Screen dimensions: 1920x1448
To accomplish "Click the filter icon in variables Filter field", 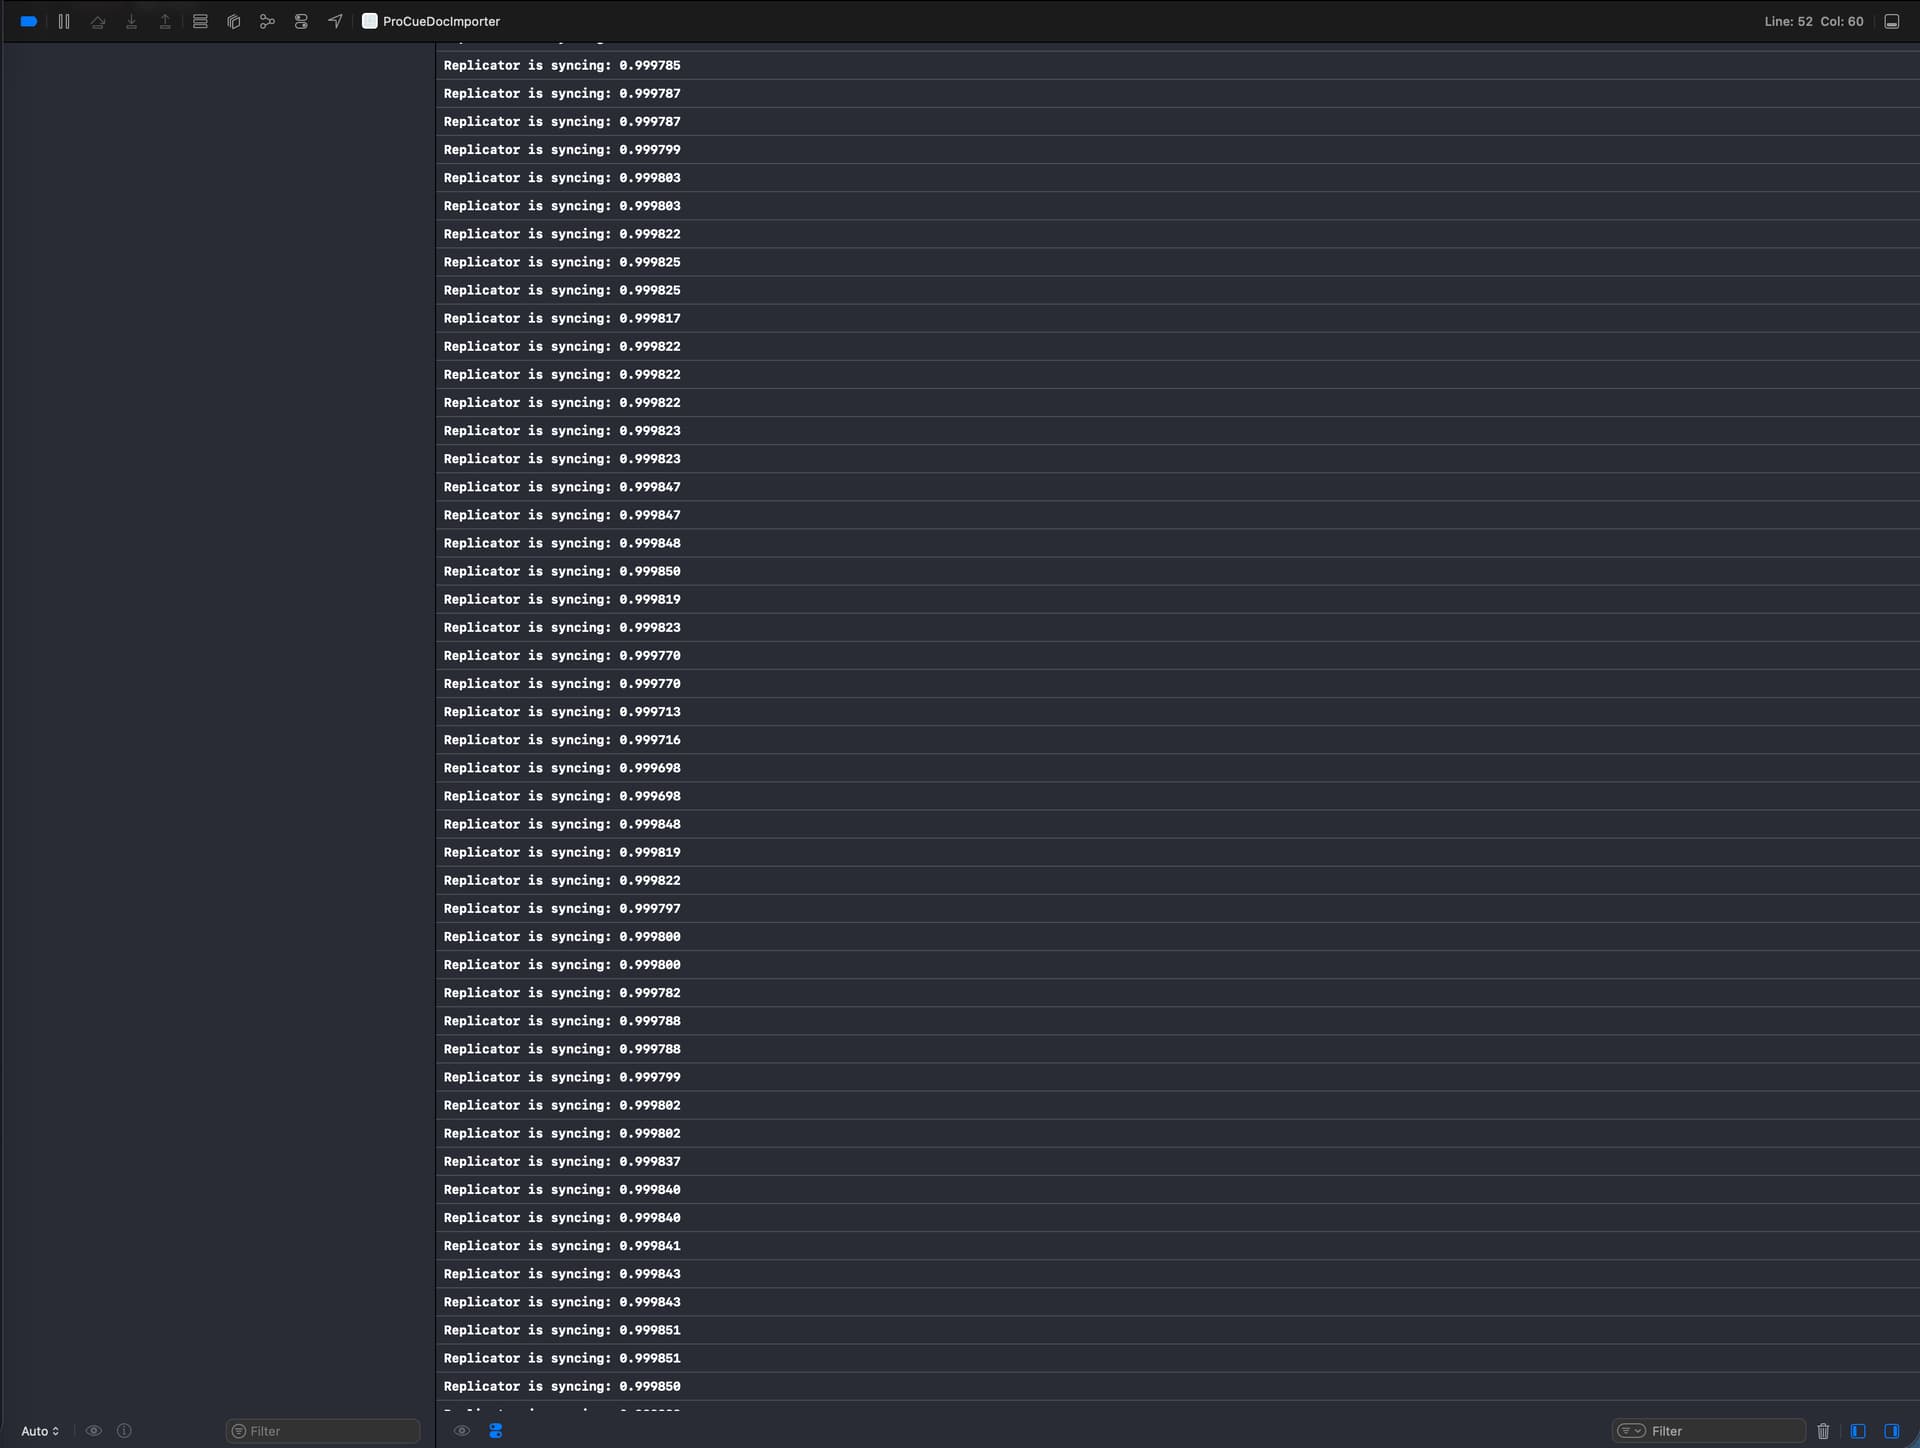I will (x=238, y=1431).
